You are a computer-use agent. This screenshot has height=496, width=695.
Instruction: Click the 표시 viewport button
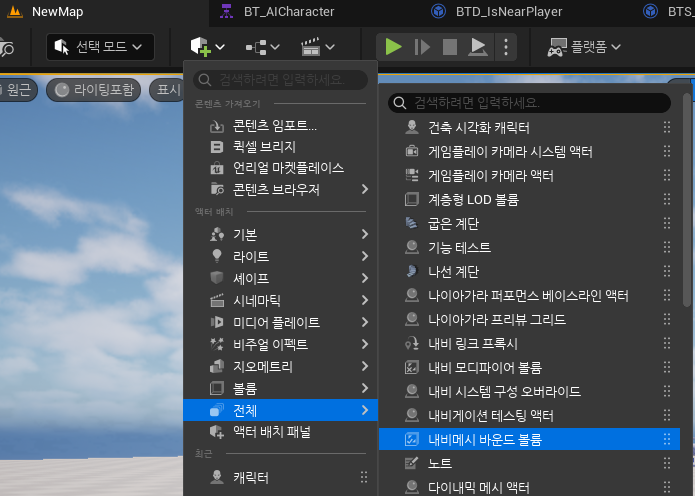167,90
